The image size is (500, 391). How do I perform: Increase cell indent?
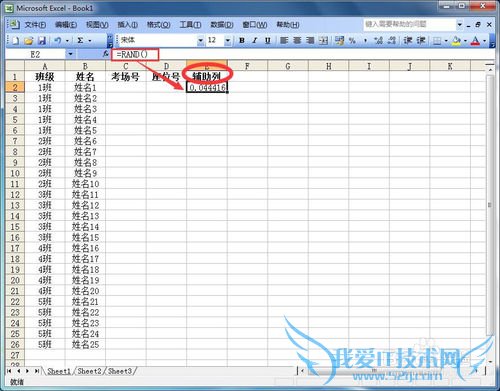coord(421,41)
